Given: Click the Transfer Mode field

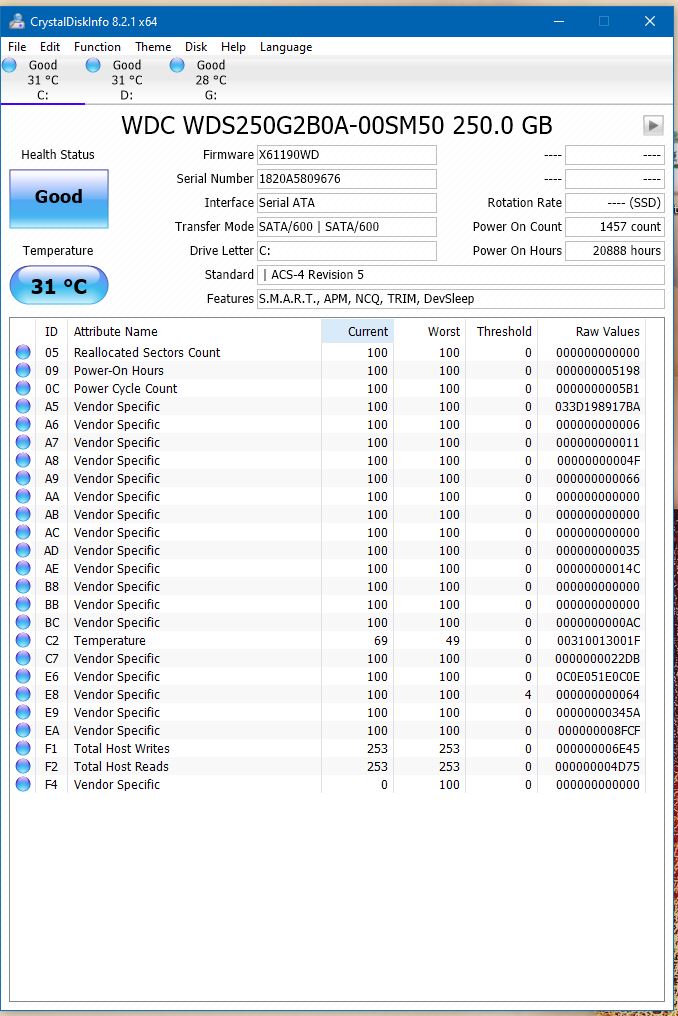Looking at the screenshot, I should tap(347, 227).
